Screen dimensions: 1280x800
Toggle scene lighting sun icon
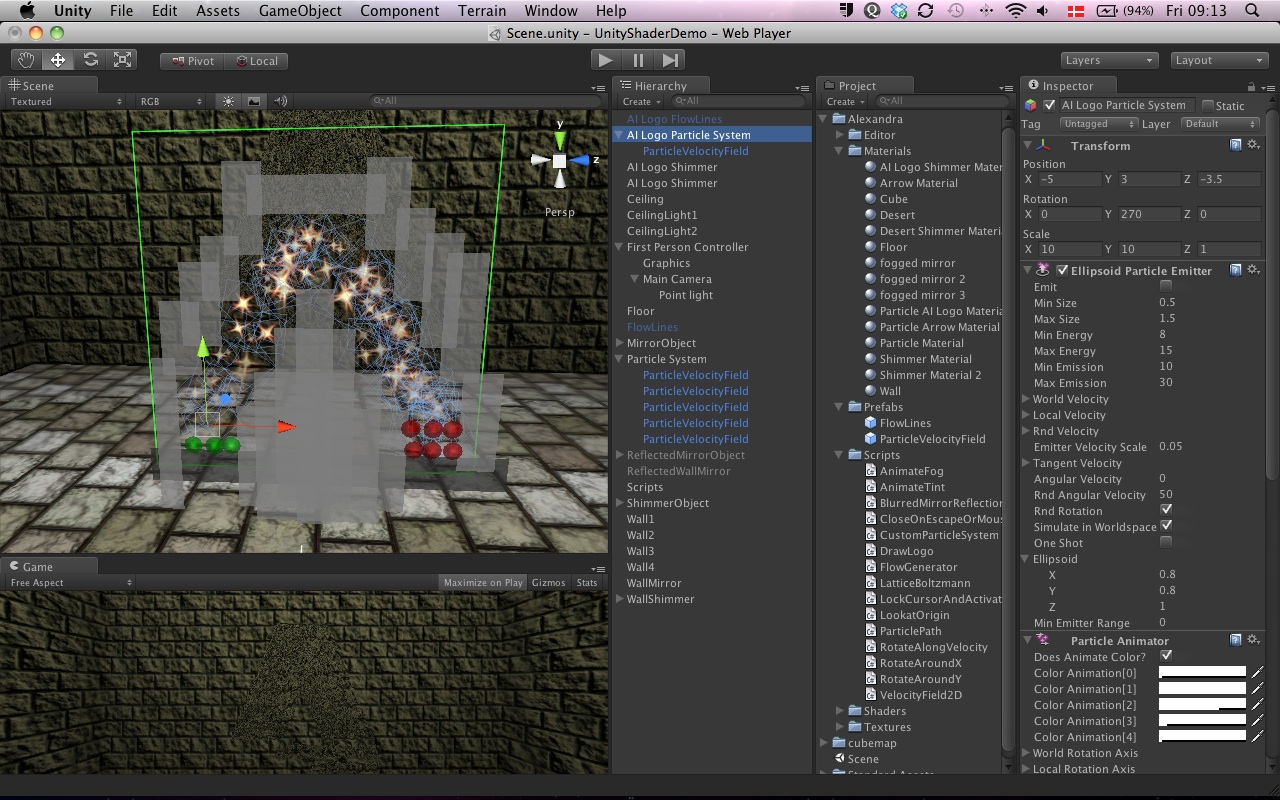point(228,101)
